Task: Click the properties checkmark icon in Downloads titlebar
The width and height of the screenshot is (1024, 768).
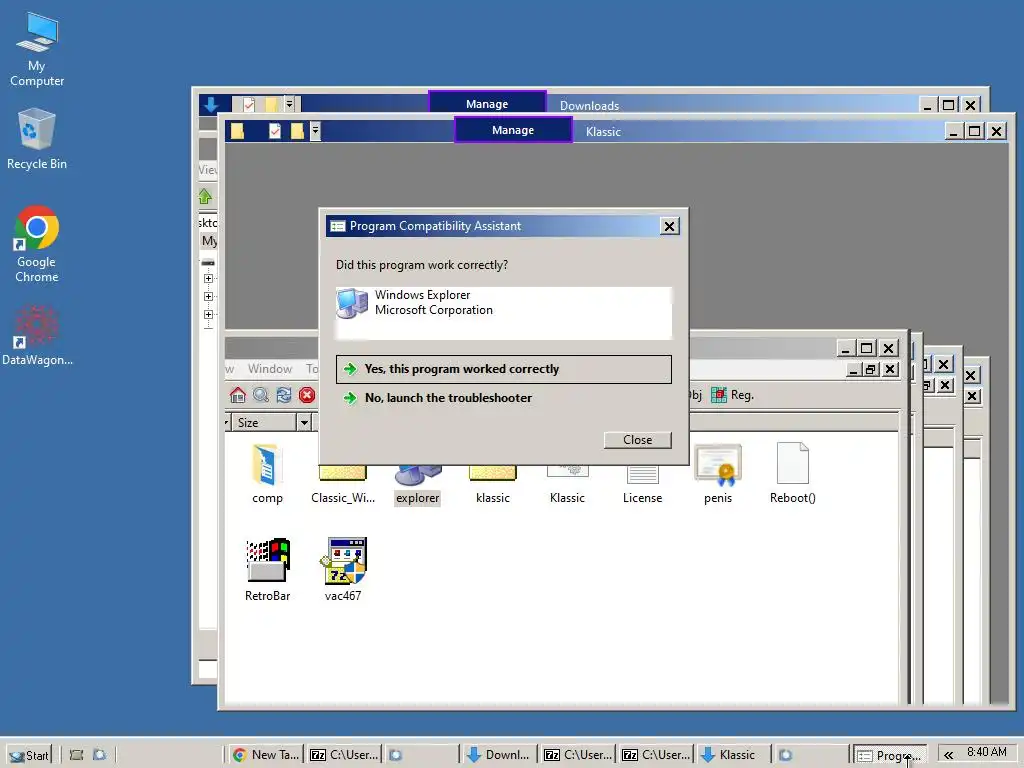Action: (x=249, y=104)
